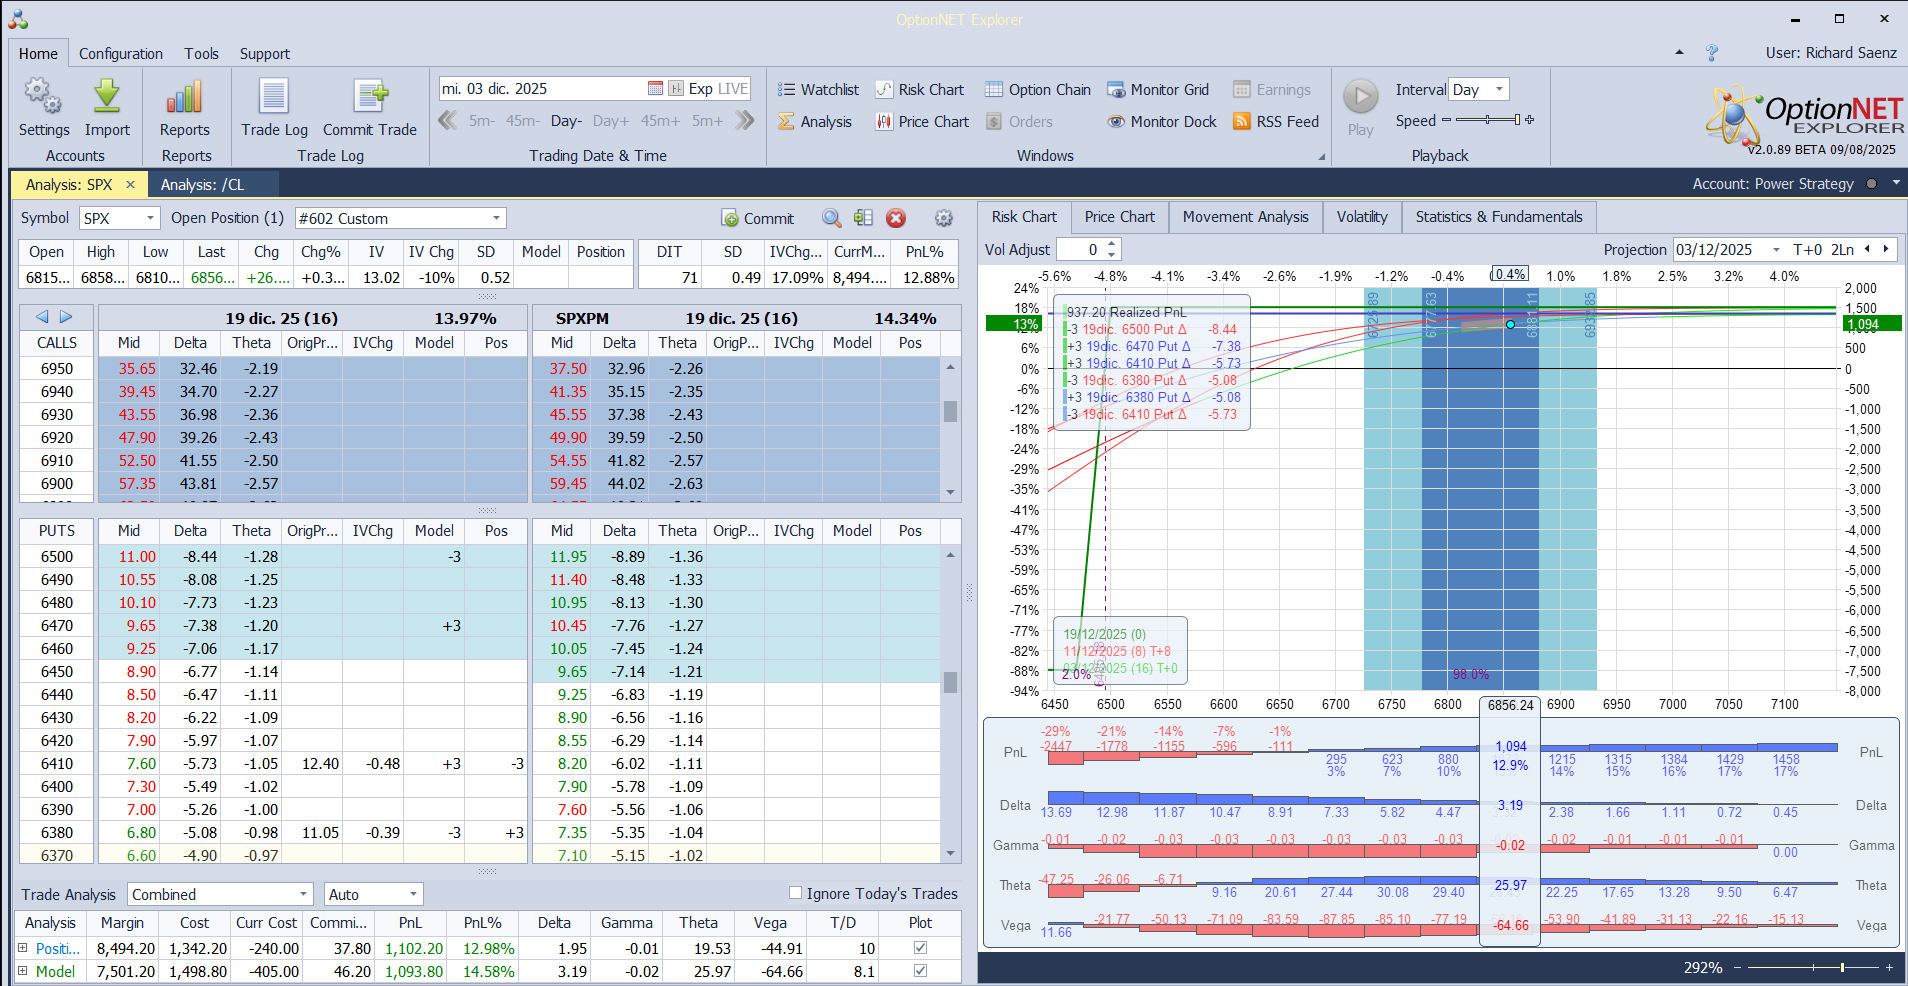
Task: Open the Auto dropdown in Trade Analysis
Action: (x=413, y=895)
